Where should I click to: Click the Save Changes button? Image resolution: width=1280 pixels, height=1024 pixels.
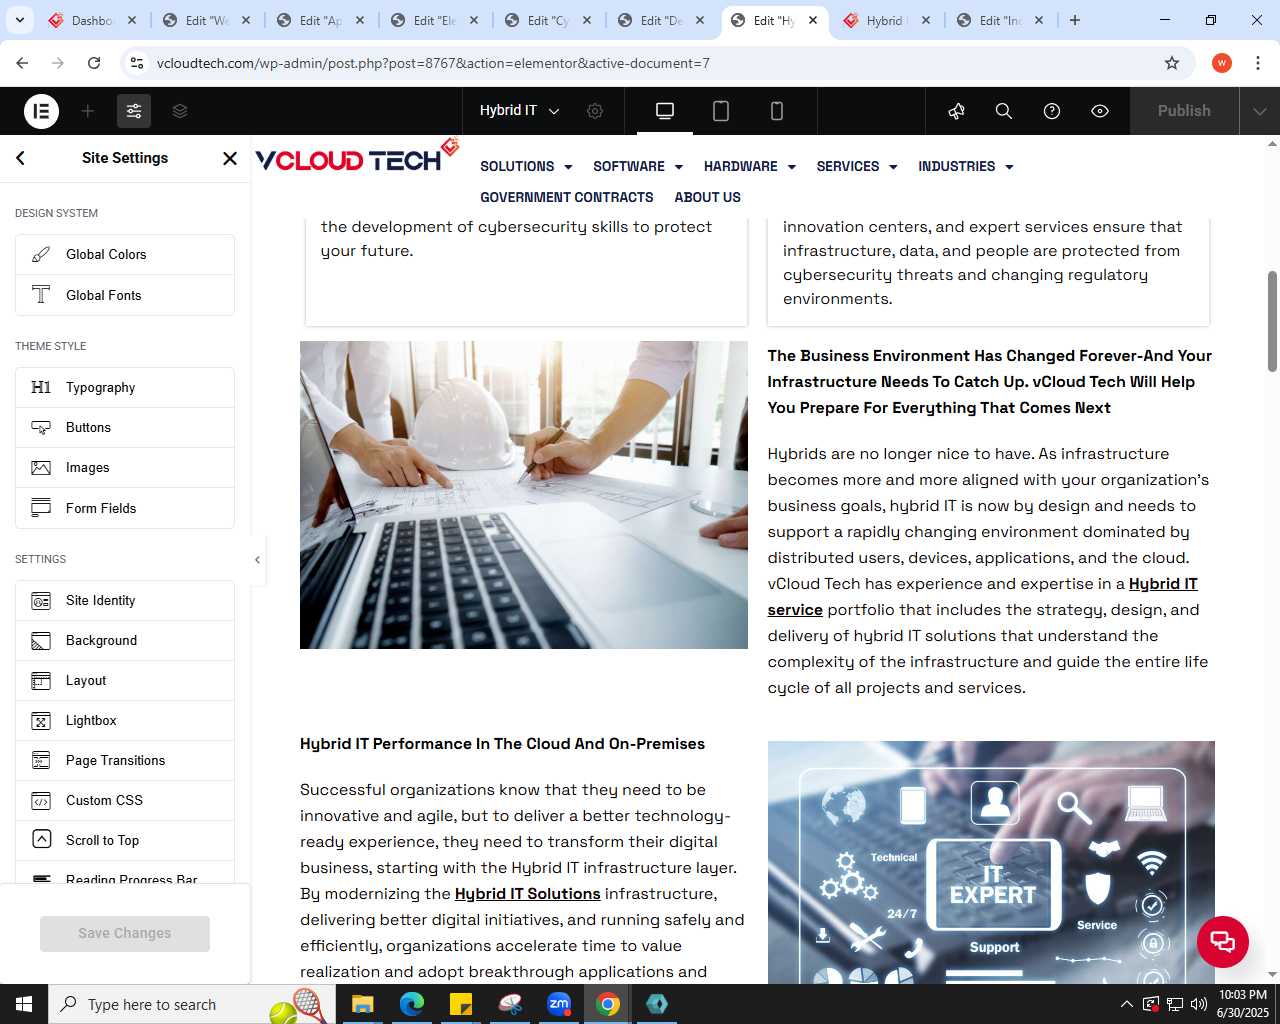(125, 933)
